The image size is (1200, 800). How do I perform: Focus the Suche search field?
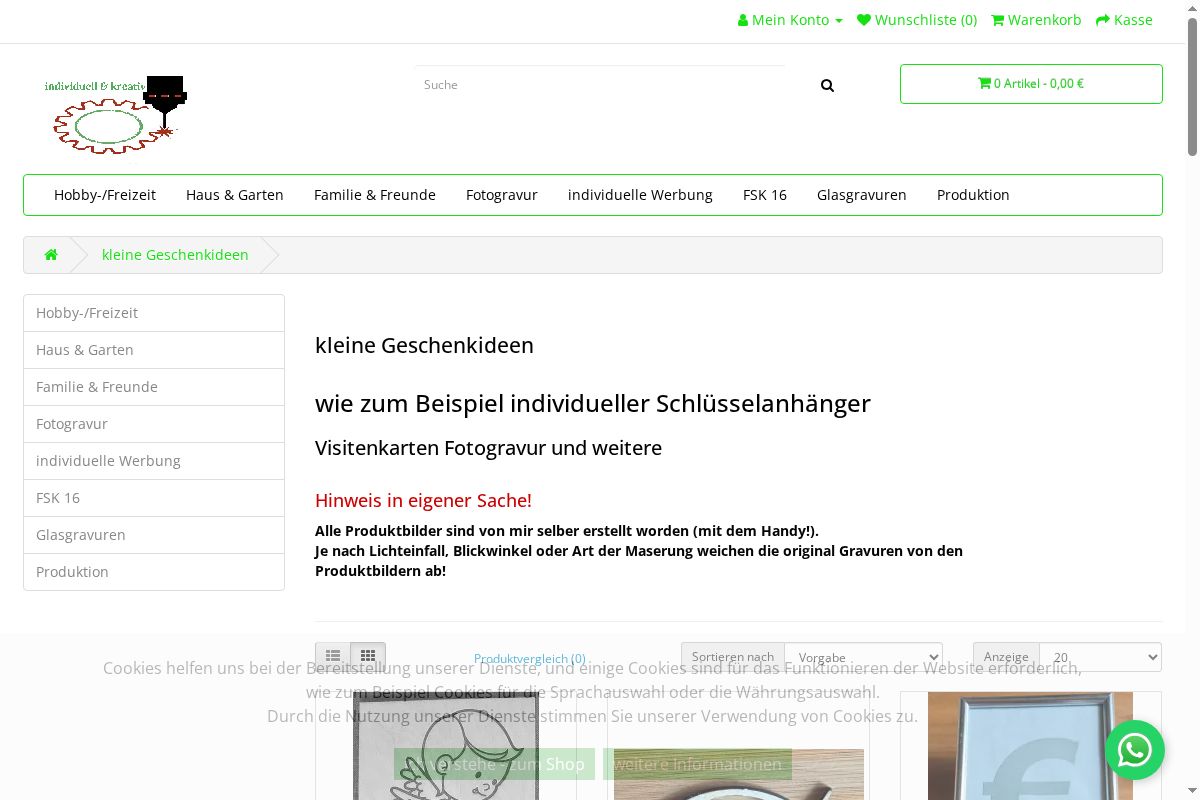coord(600,85)
